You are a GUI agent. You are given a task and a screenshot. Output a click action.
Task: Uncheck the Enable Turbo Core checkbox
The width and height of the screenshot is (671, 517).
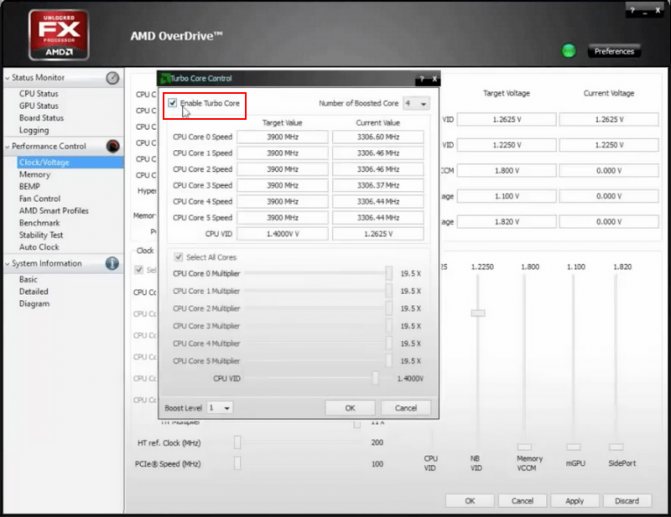click(172, 103)
